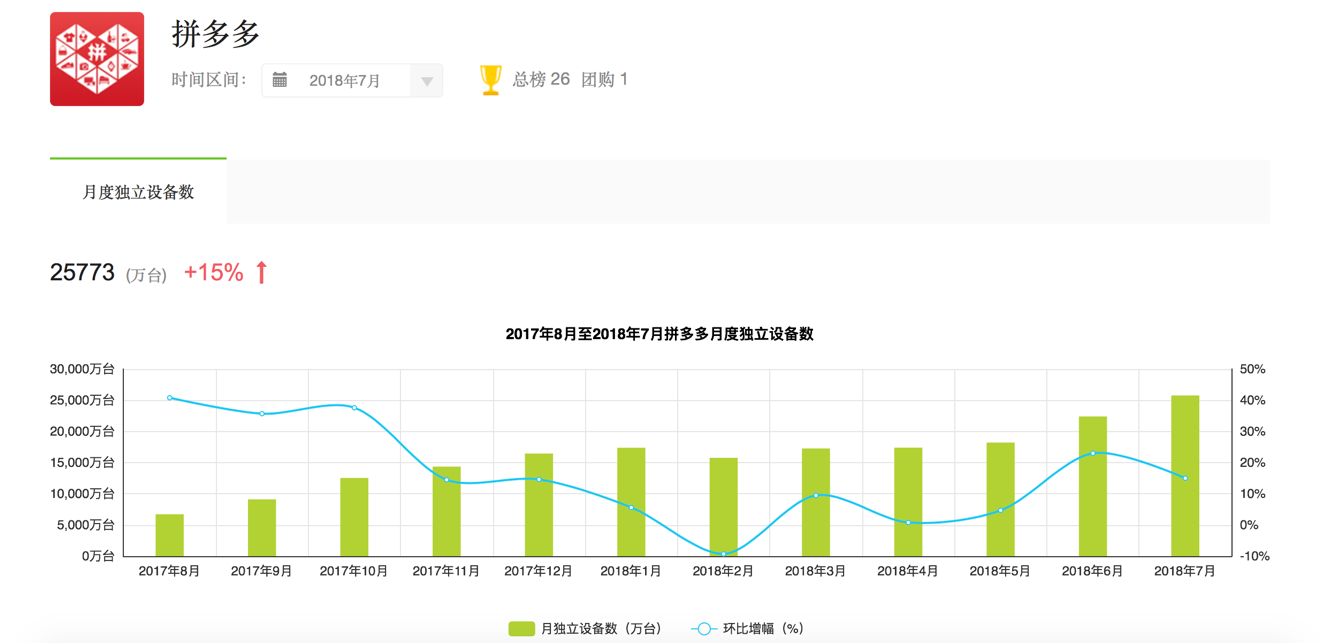Click the 拼多多 app name heading
The height and width of the screenshot is (643, 1320).
[216, 34]
